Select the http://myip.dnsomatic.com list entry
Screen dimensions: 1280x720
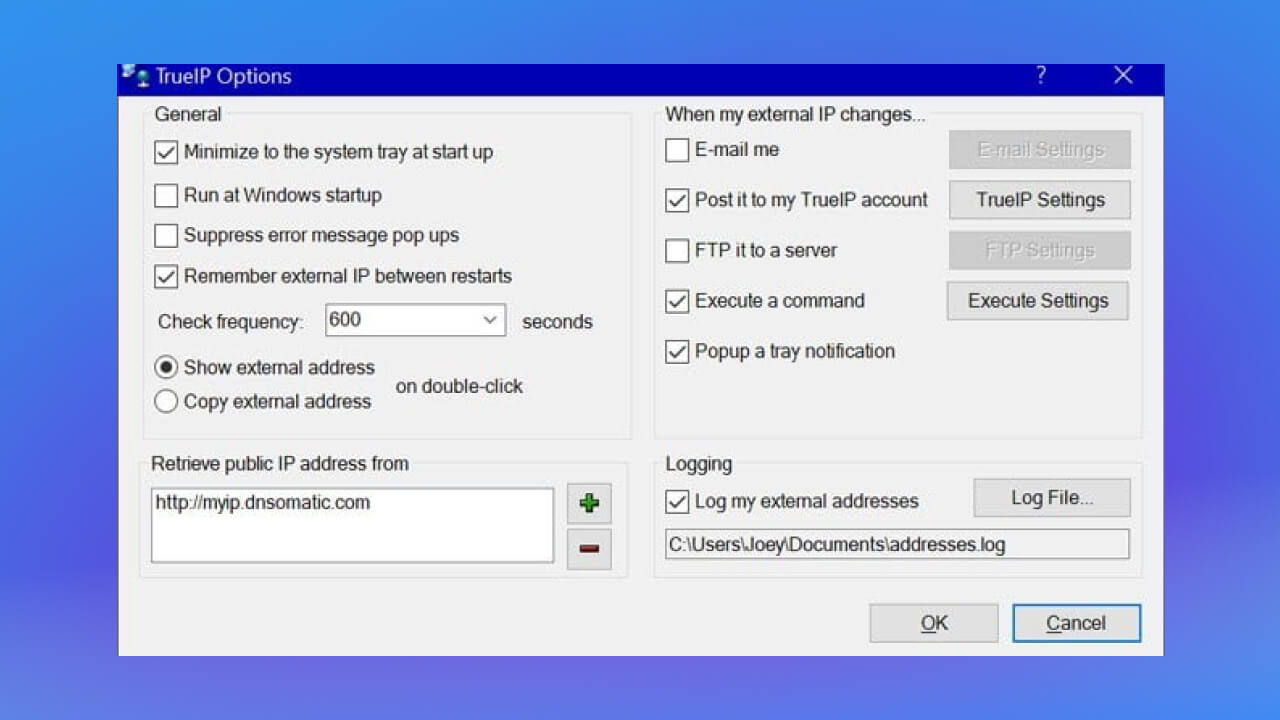(x=263, y=503)
